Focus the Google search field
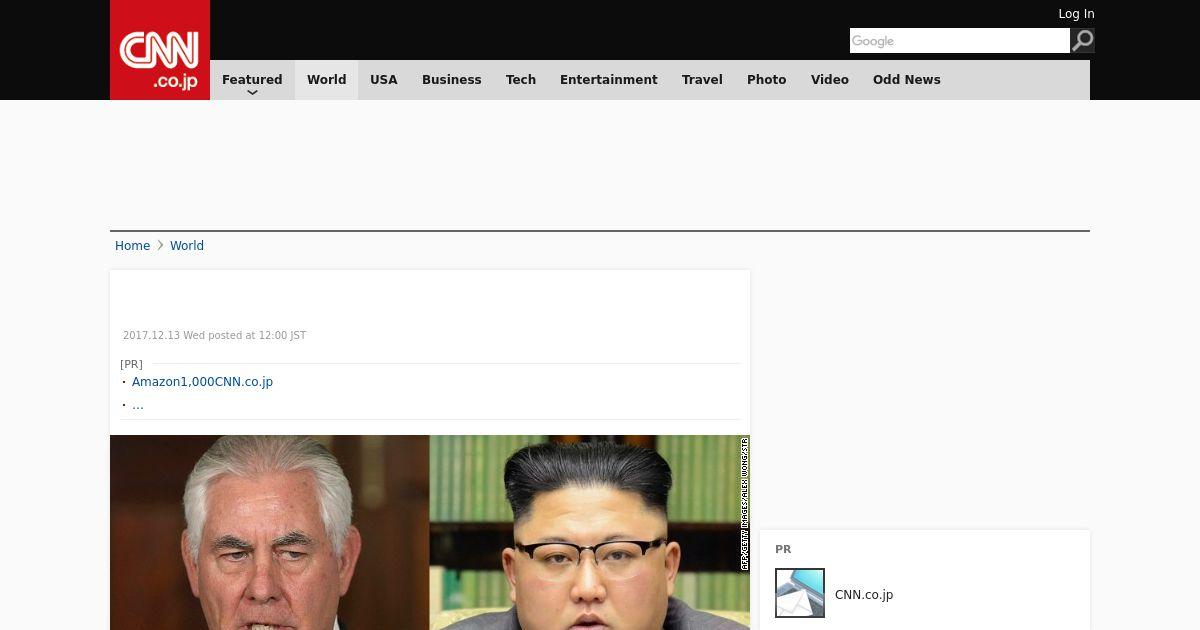 [x=960, y=41]
